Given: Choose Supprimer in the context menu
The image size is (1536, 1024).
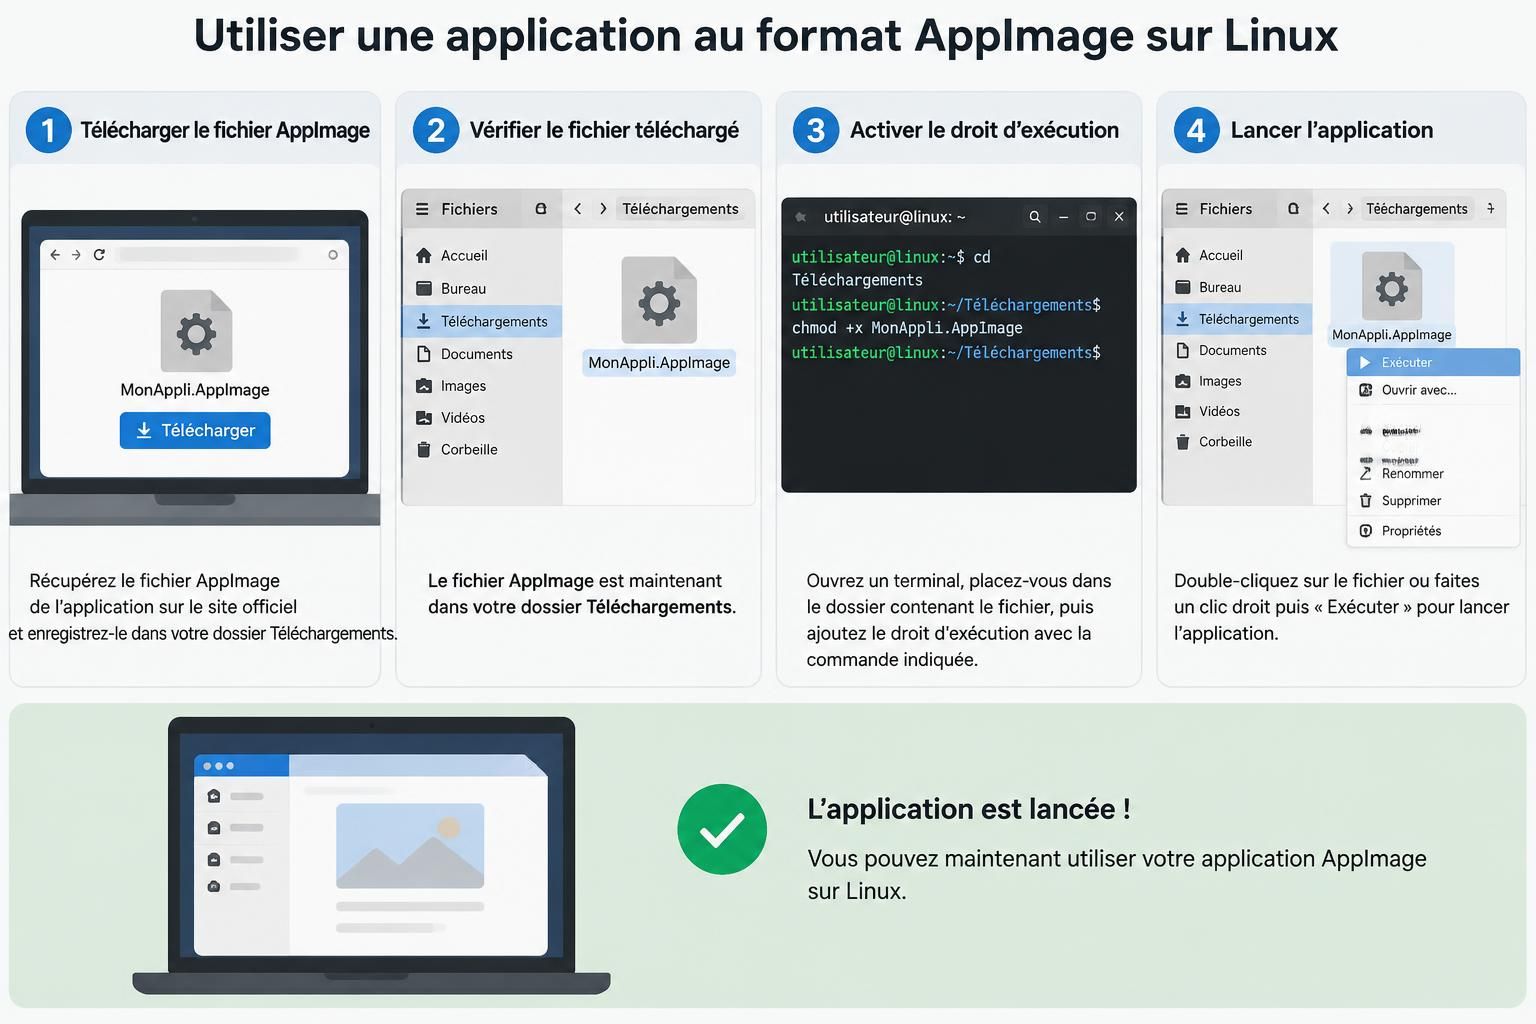Looking at the screenshot, I should pos(1433,501).
